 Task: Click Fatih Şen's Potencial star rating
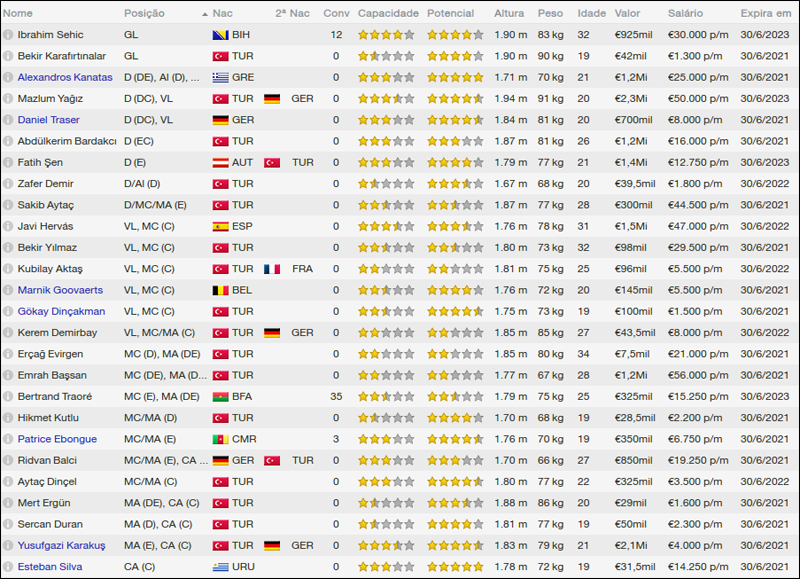click(454, 163)
